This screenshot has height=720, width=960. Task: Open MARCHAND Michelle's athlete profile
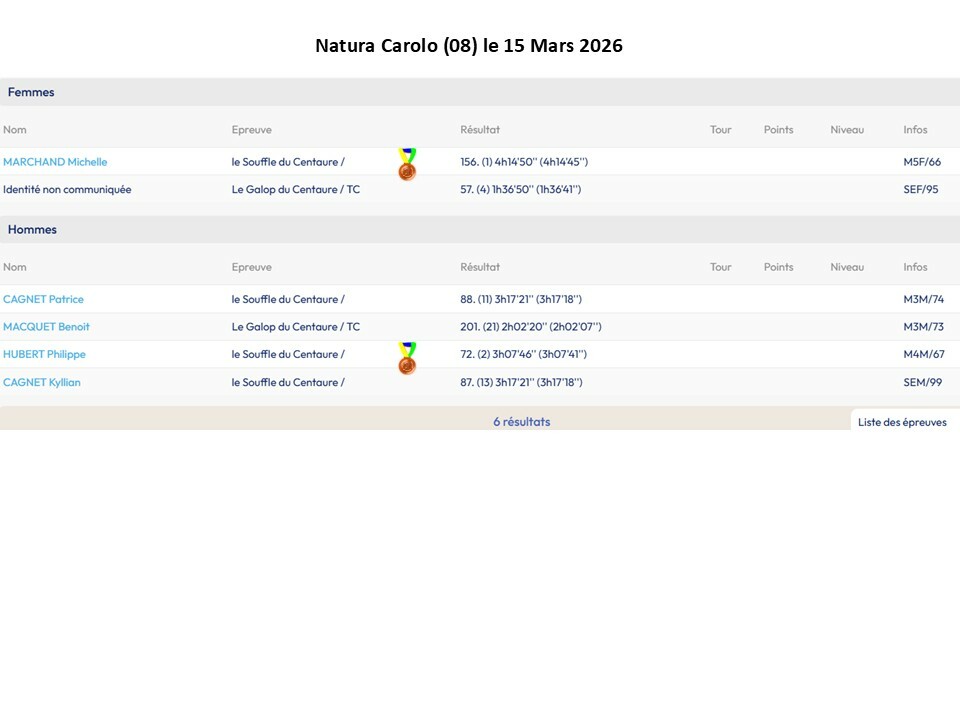55,162
